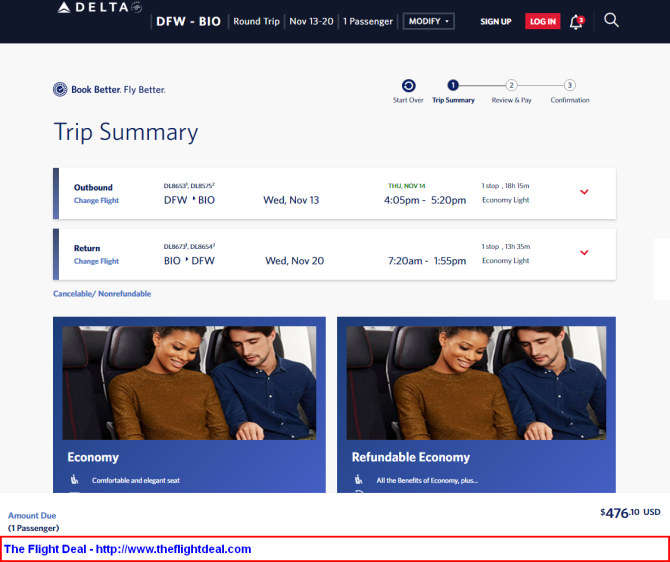Image resolution: width=670 pixels, height=562 pixels.
Task: Click the Amount Due label
Action: pyautogui.click(x=32, y=515)
